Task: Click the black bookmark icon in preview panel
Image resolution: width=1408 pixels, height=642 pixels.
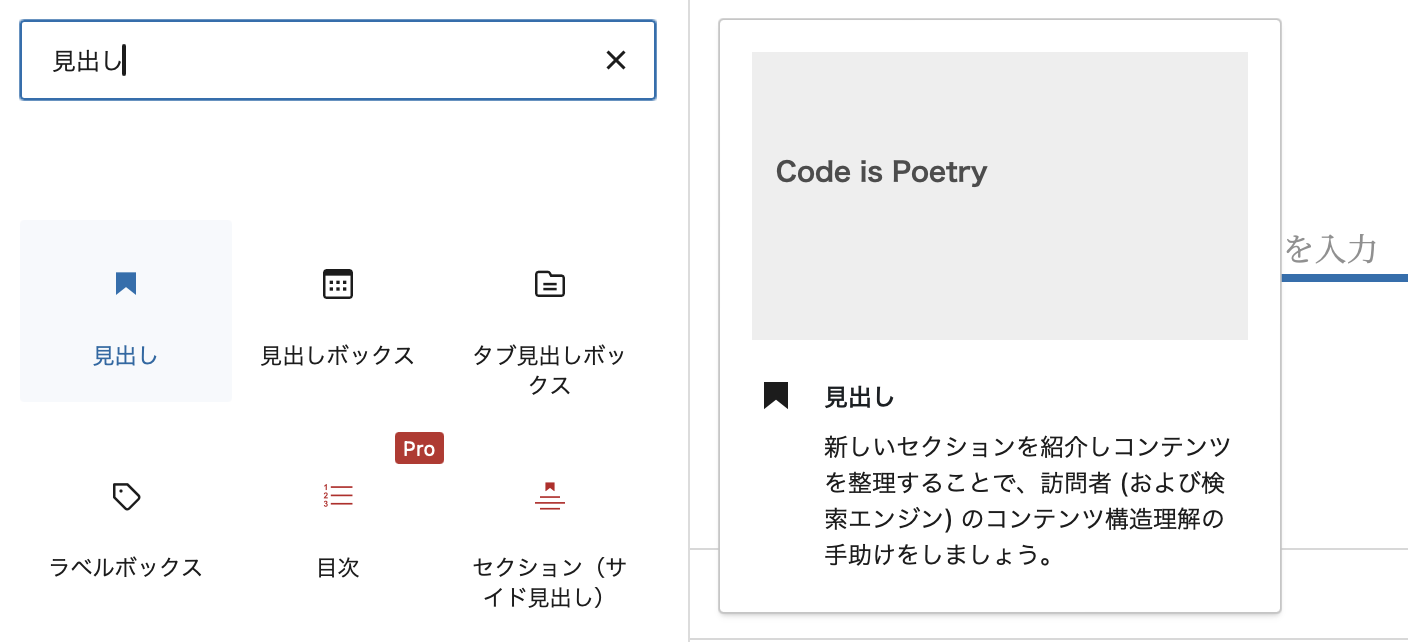Action: 776,396
